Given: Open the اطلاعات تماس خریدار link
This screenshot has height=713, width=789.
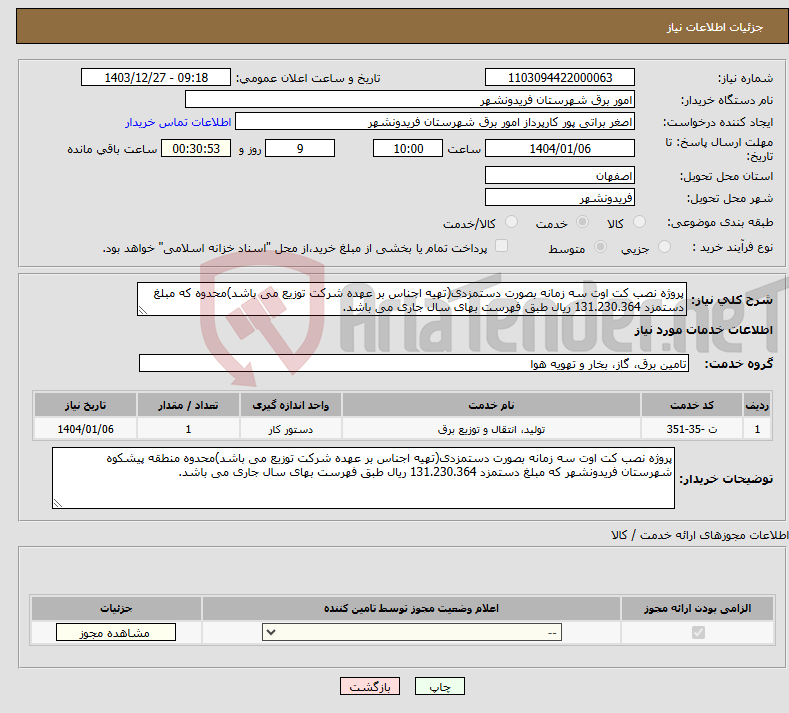Looking at the screenshot, I should (178, 122).
